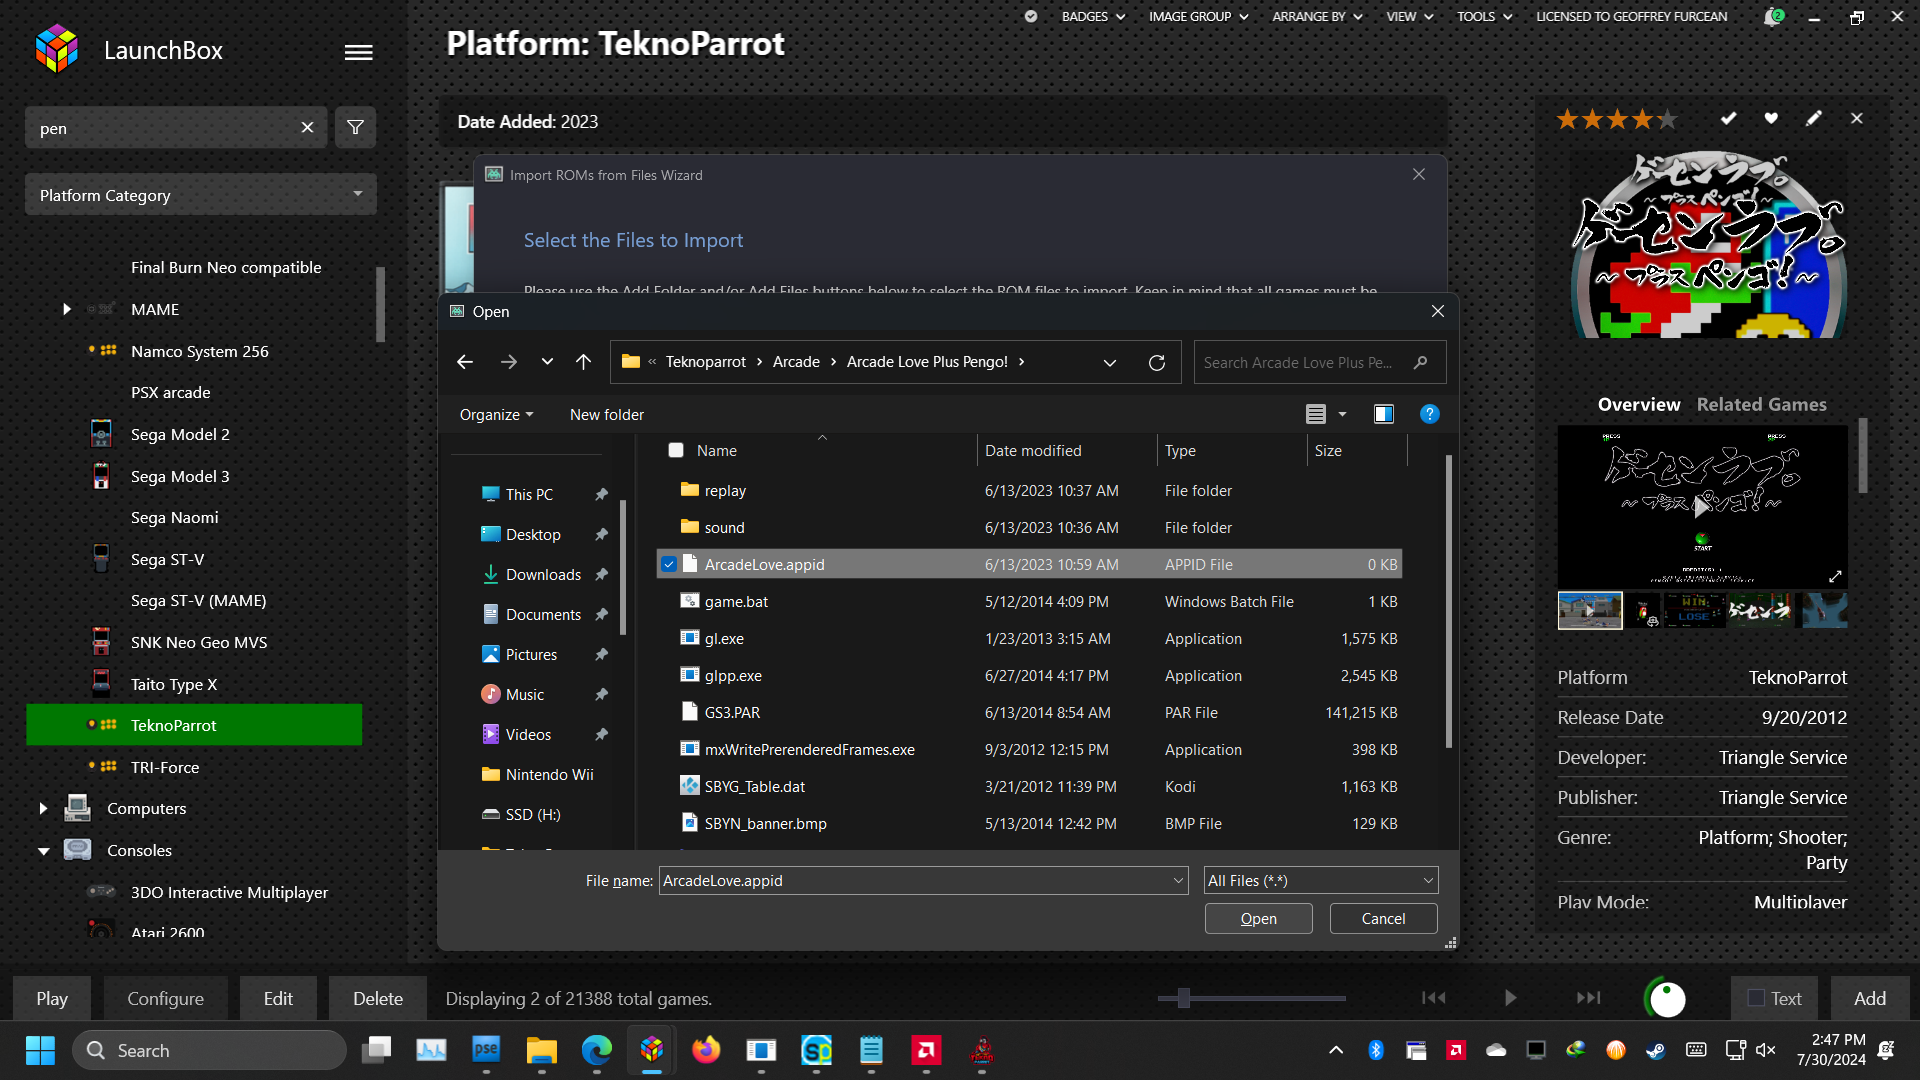Open the sidebar filter options
This screenshot has width=1920, height=1080.
coord(355,128)
